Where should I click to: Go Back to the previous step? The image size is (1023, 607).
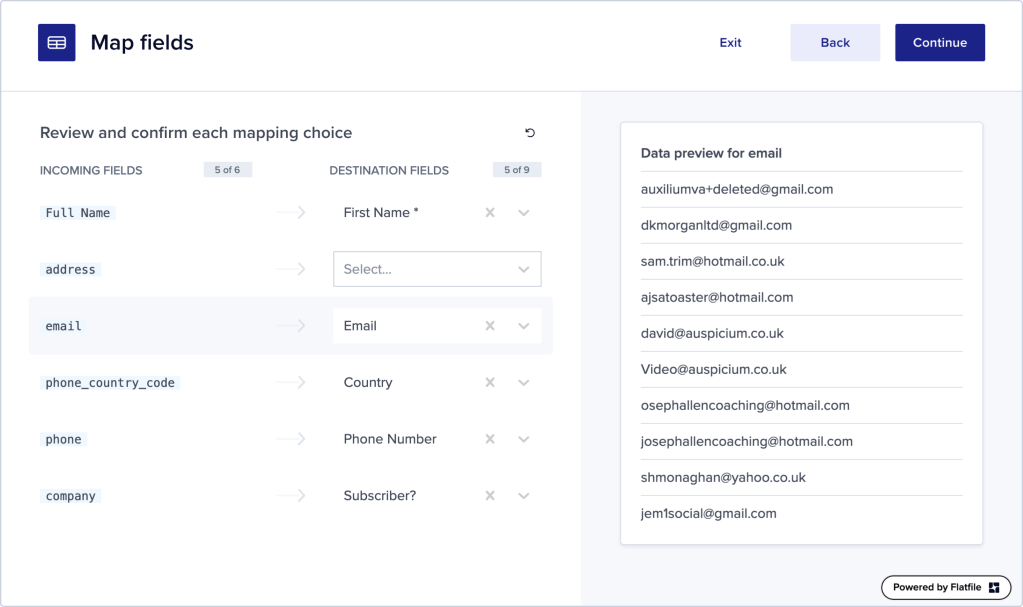pos(835,43)
